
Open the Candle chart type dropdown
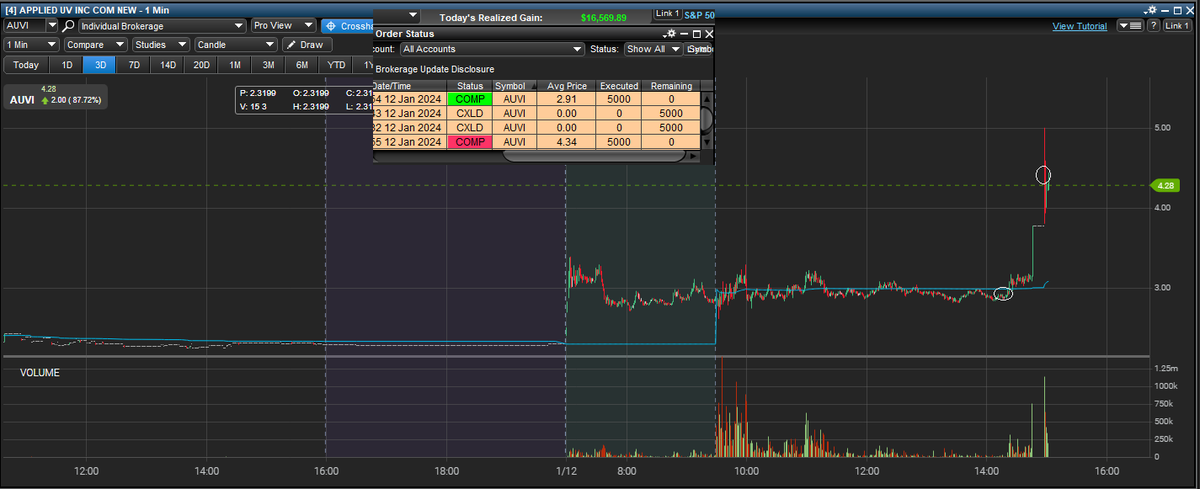234,44
